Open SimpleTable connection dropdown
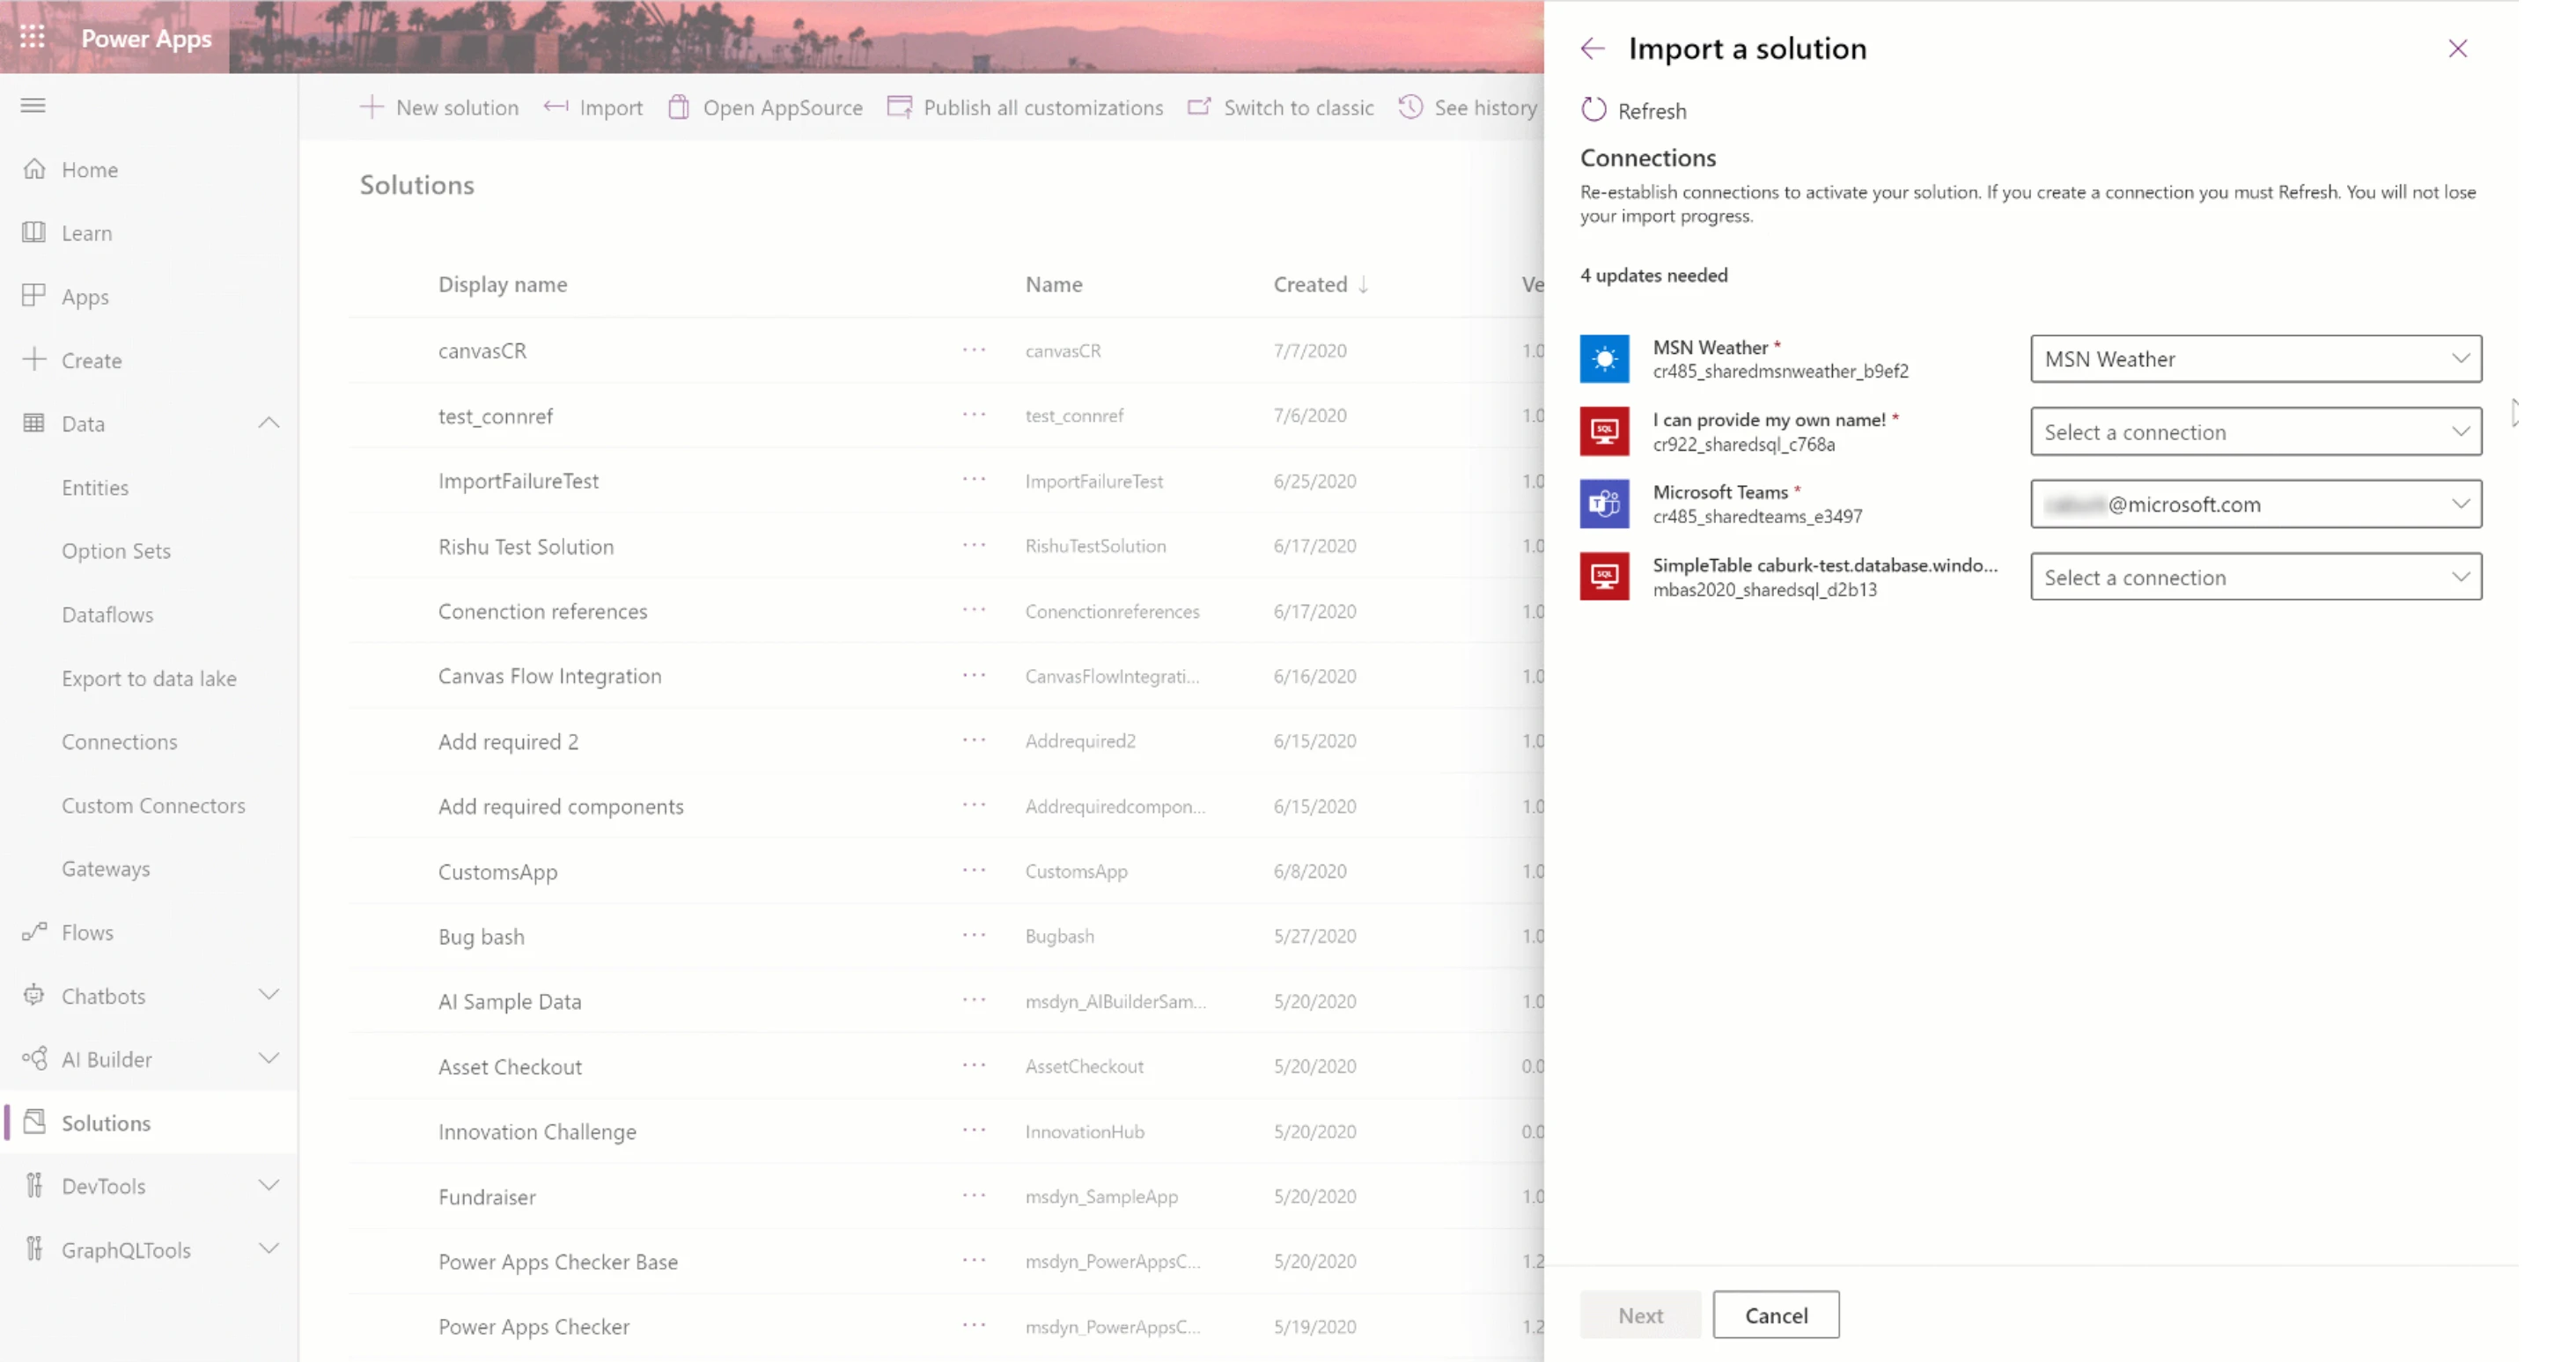 pos(2255,577)
